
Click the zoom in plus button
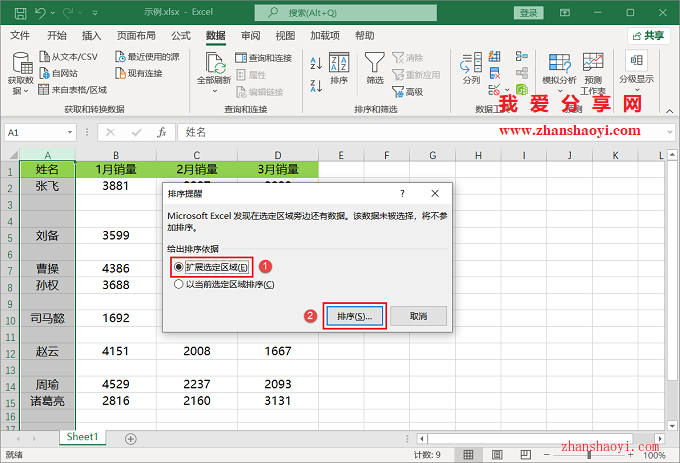(x=631, y=455)
